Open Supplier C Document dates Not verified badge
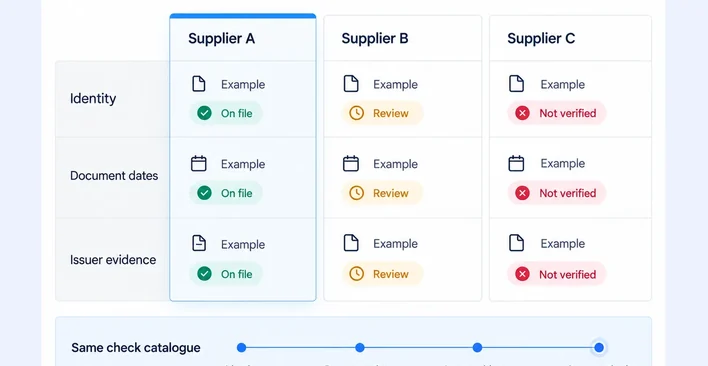708x366 pixels. (x=557, y=193)
